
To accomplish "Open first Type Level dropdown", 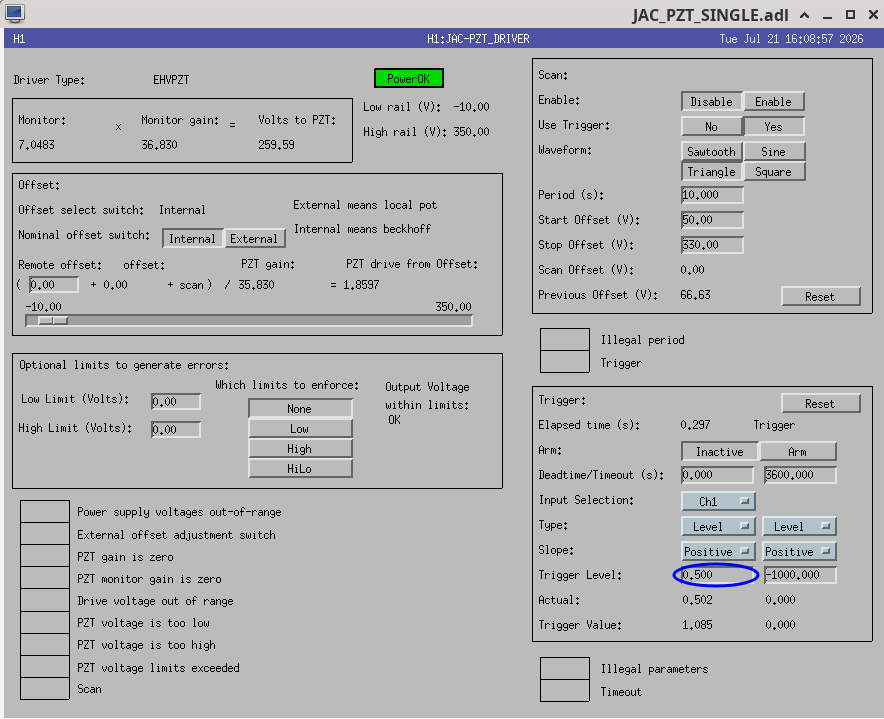I will point(718,527).
